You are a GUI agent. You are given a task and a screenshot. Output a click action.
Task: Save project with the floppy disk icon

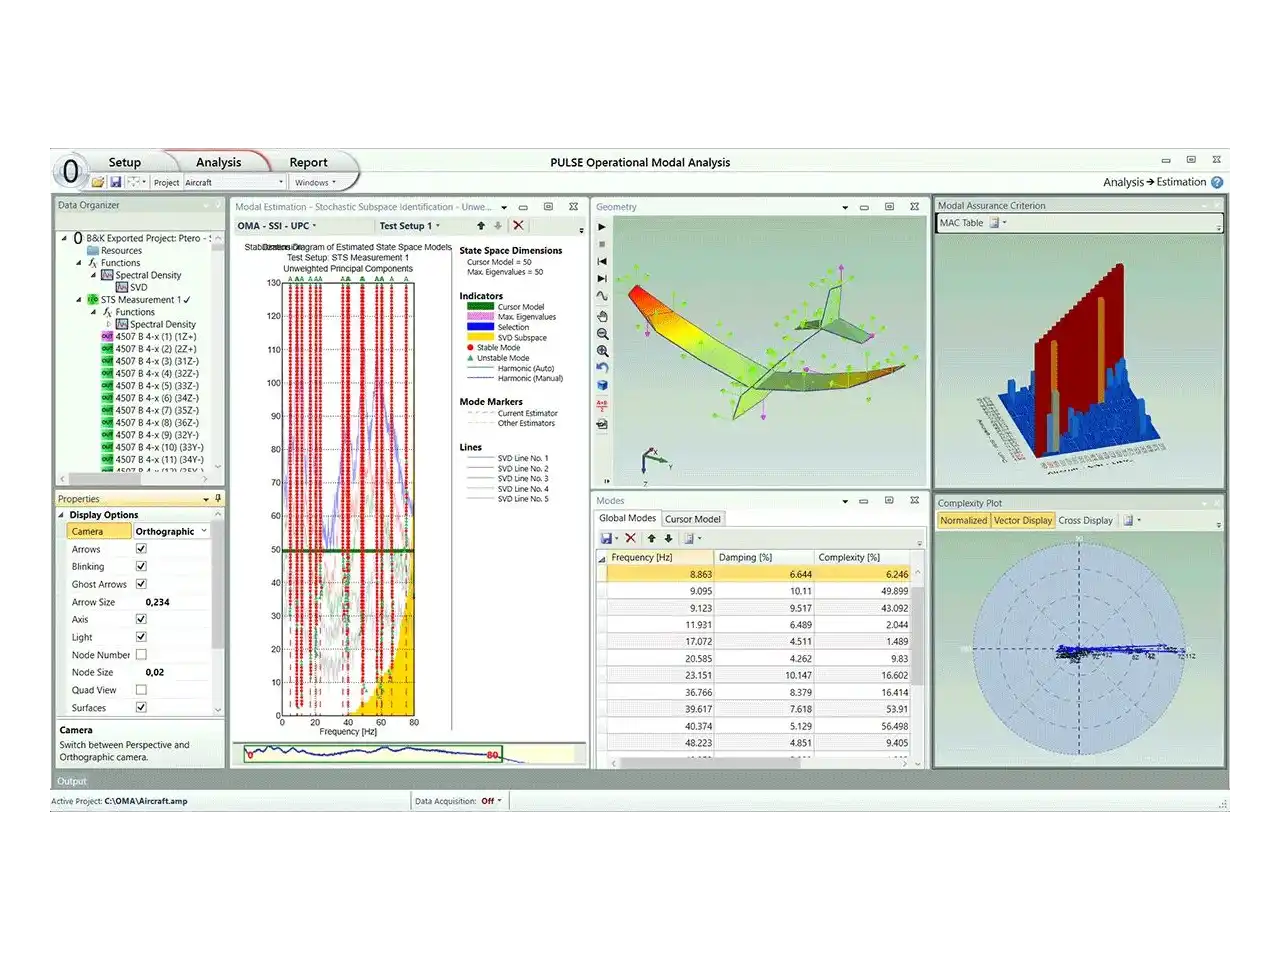(x=116, y=182)
